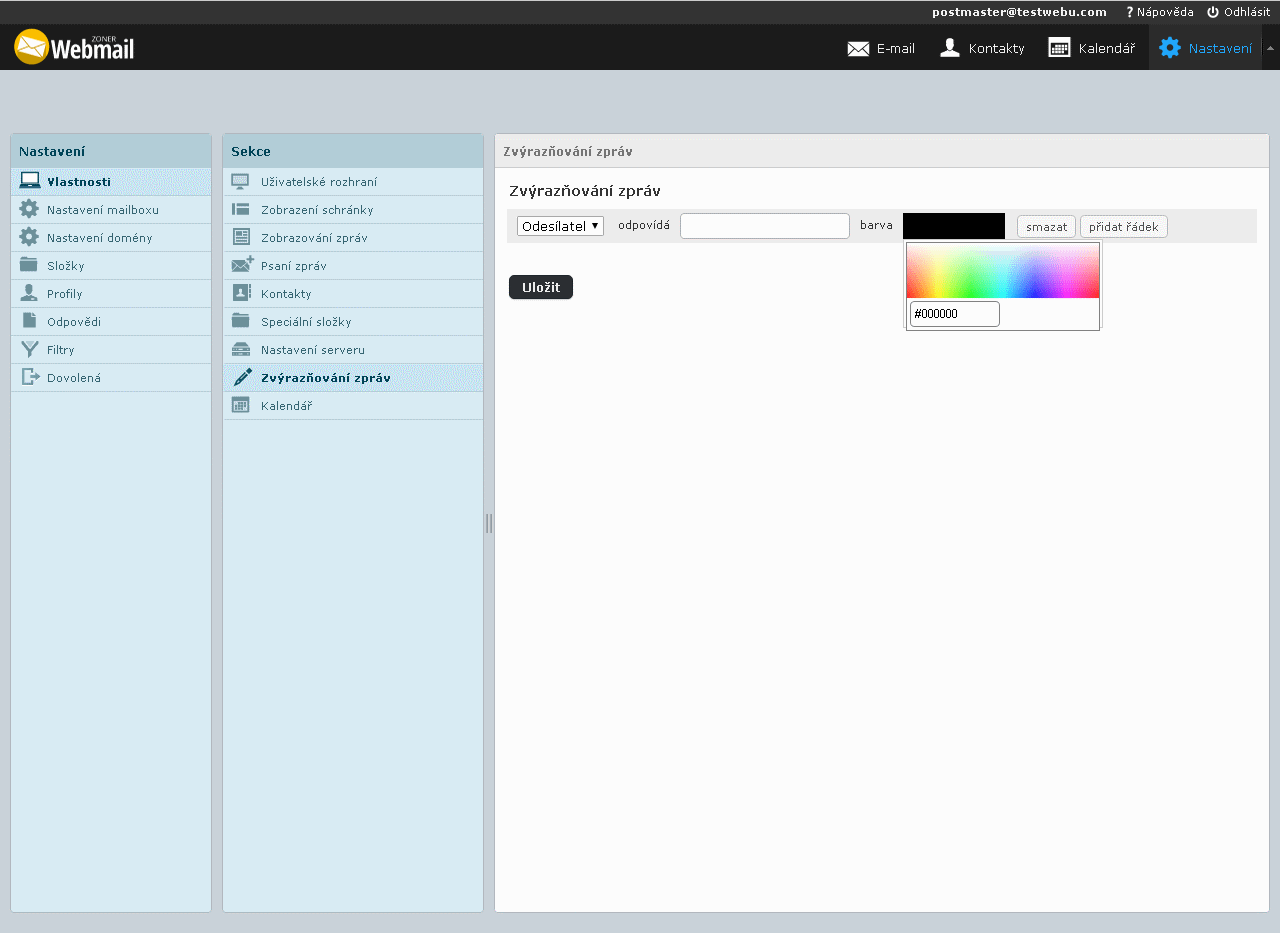
Task: Click the Psaní zpráv envelope icon
Action: tap(242, 266)
